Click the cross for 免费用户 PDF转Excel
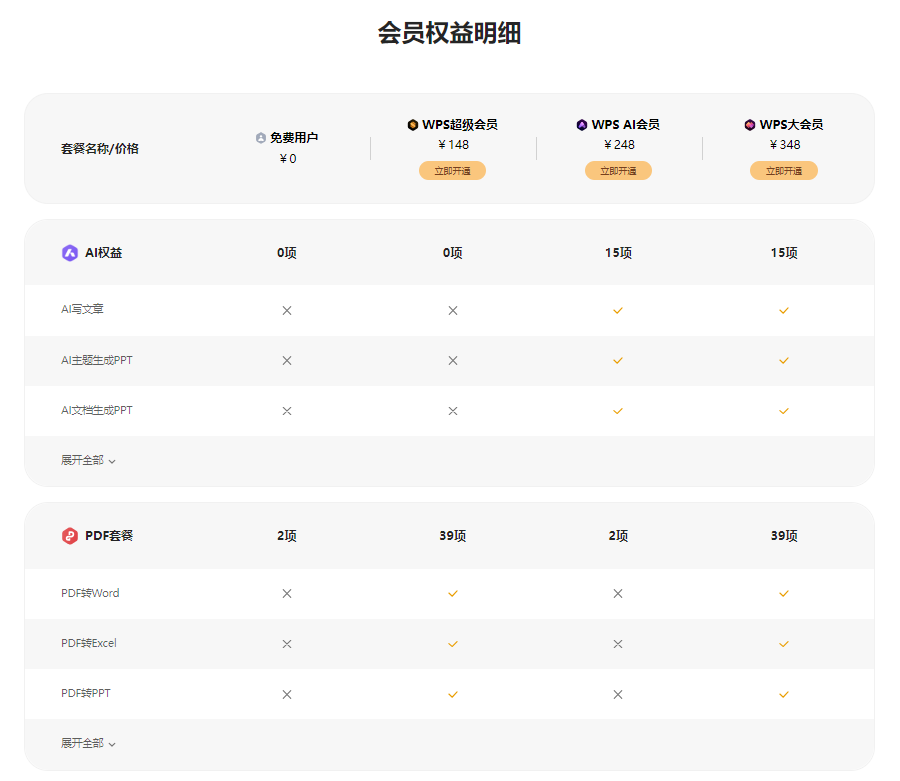The height and width of the screenshot is (781, 900). point(287,644)
